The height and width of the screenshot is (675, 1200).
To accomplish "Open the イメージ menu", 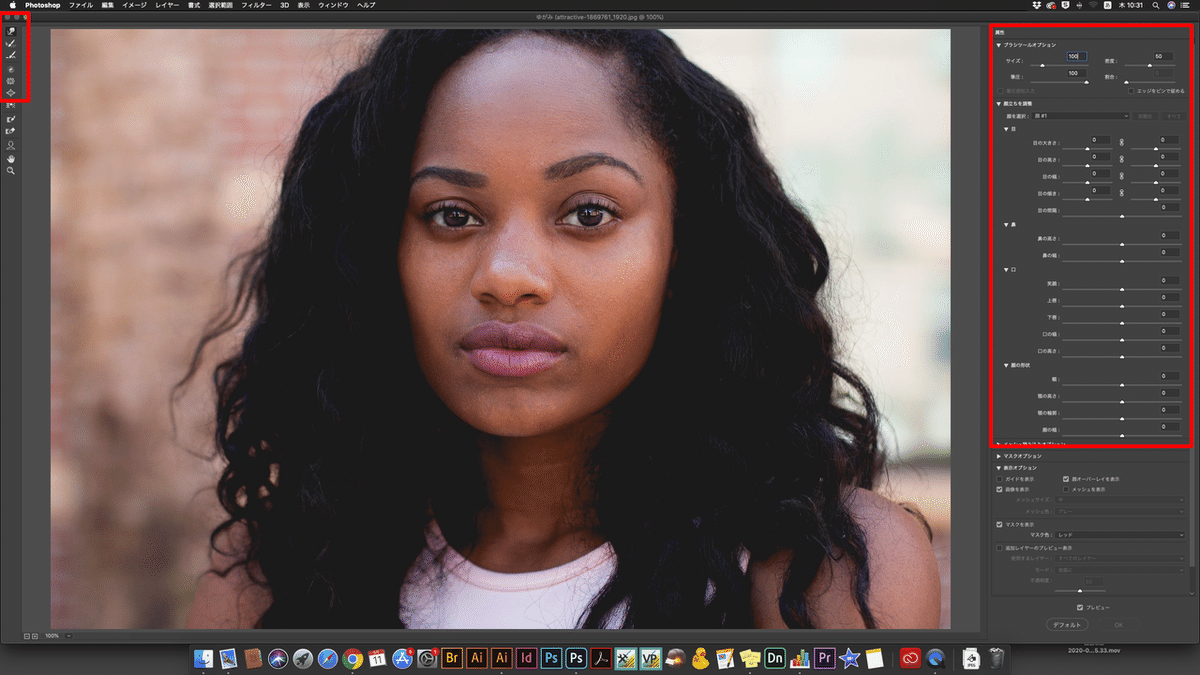I will (134, 5).
